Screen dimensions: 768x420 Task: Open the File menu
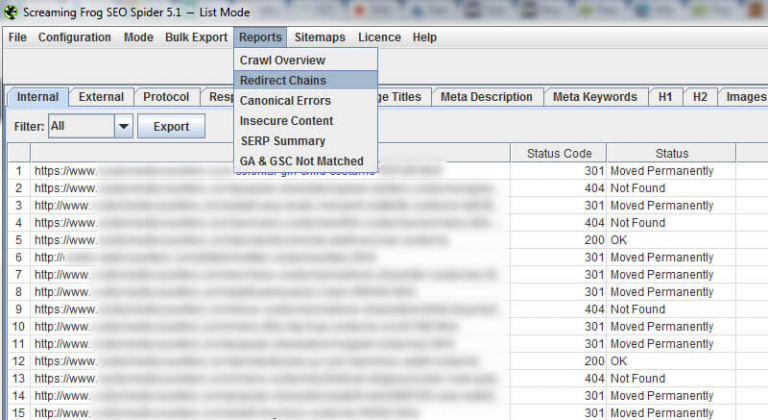[x=18, y=37]
